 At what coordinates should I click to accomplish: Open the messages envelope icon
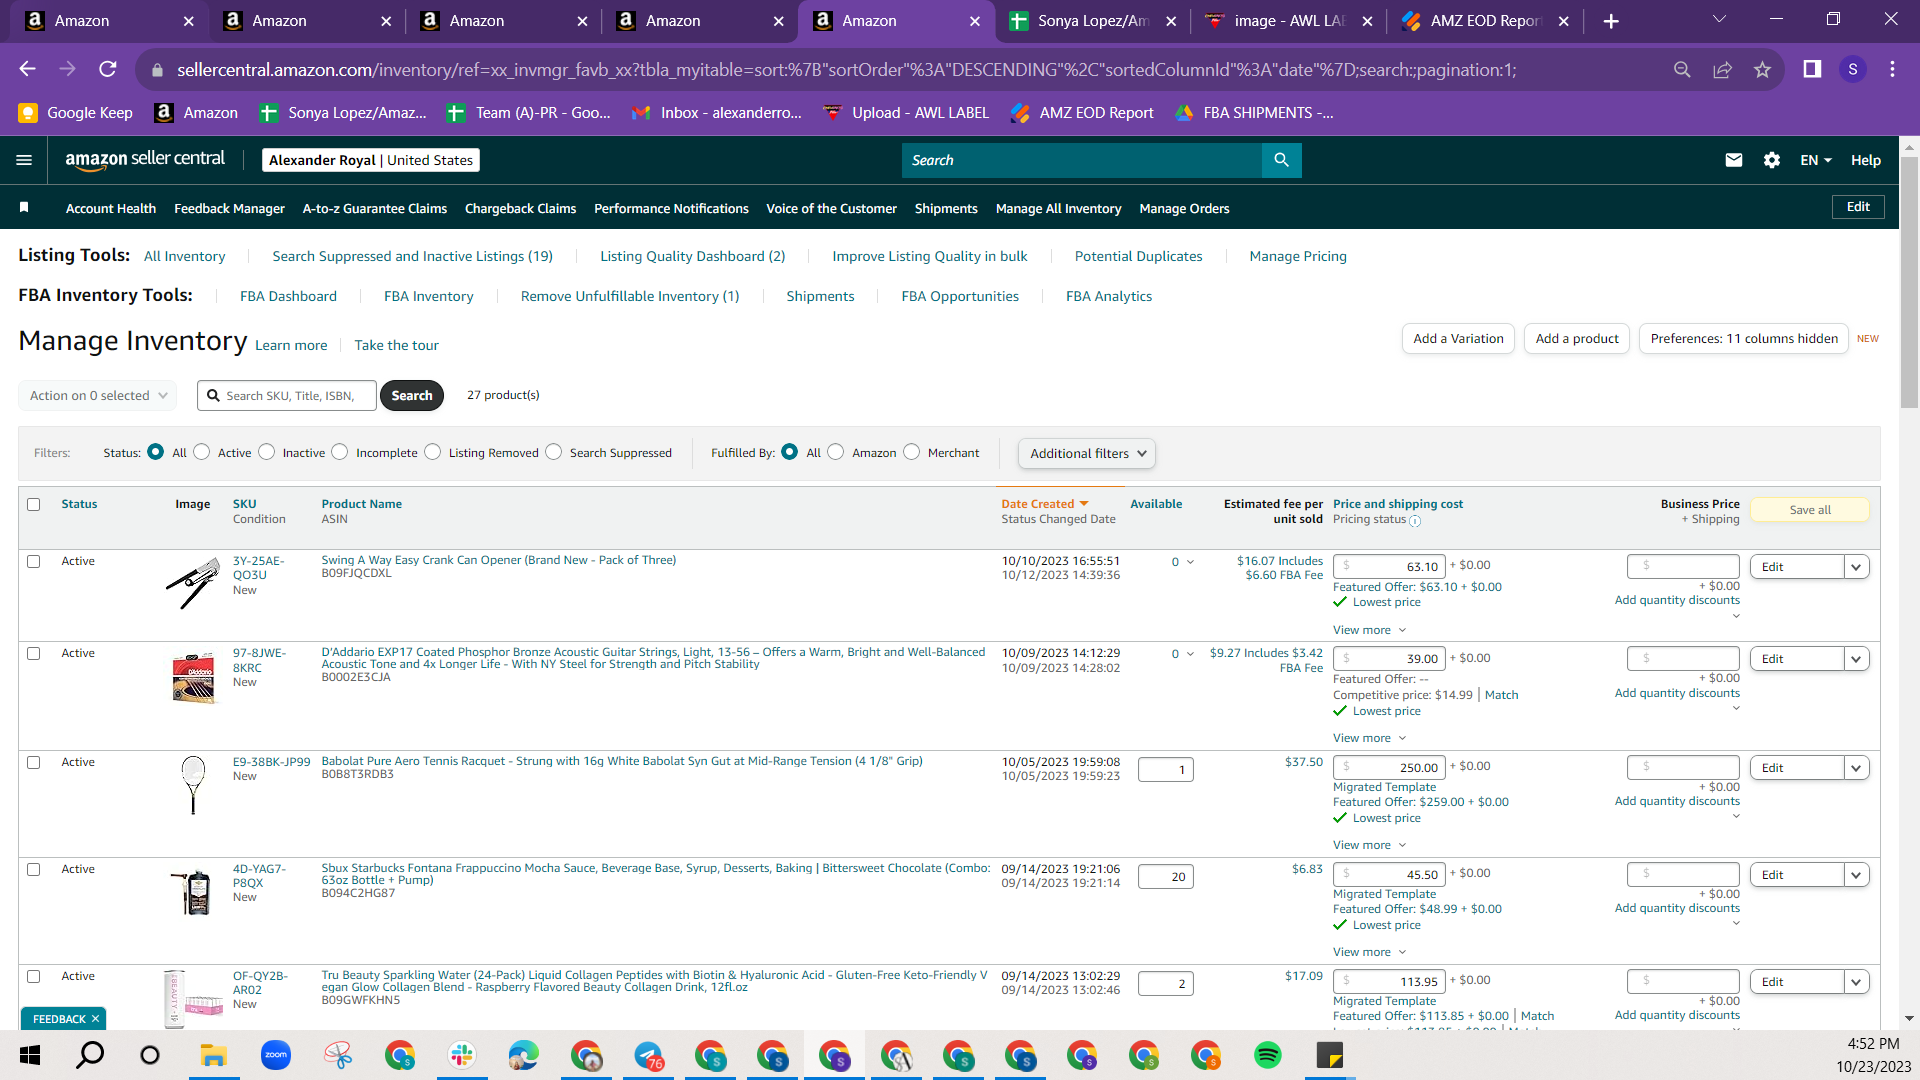[x=1734, y=160]
